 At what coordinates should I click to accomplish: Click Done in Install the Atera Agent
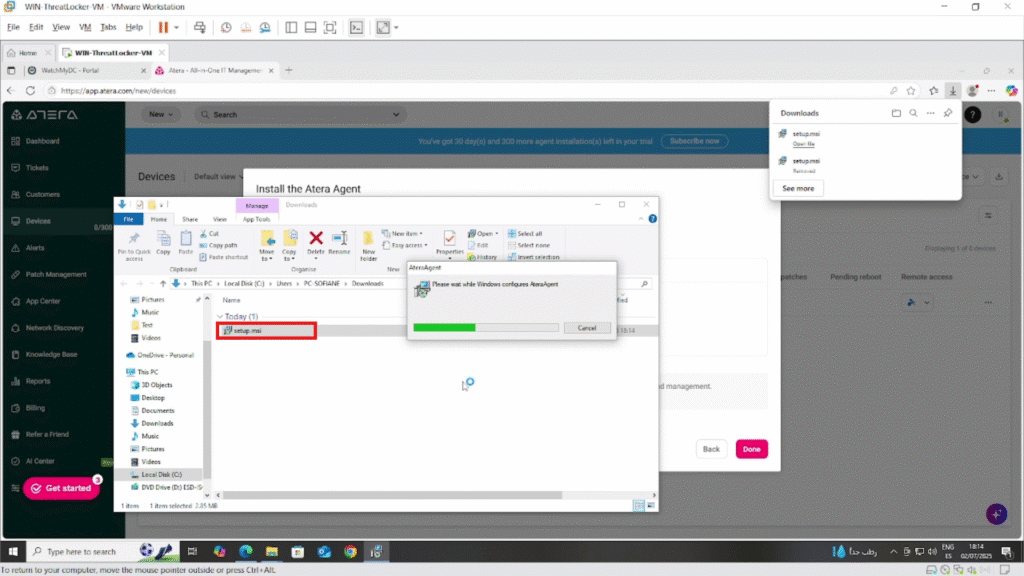click(x=752, y=449)
